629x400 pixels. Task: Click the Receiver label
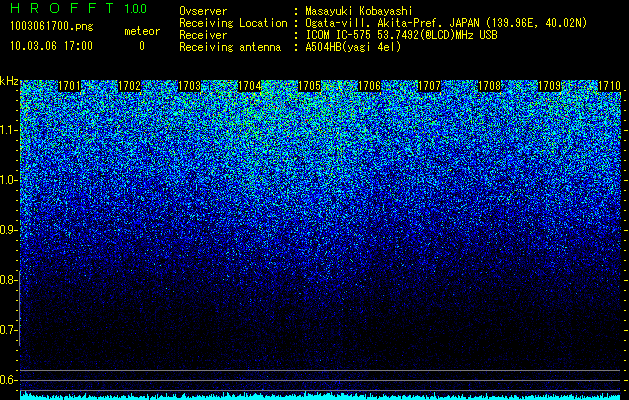pos(203,35)
